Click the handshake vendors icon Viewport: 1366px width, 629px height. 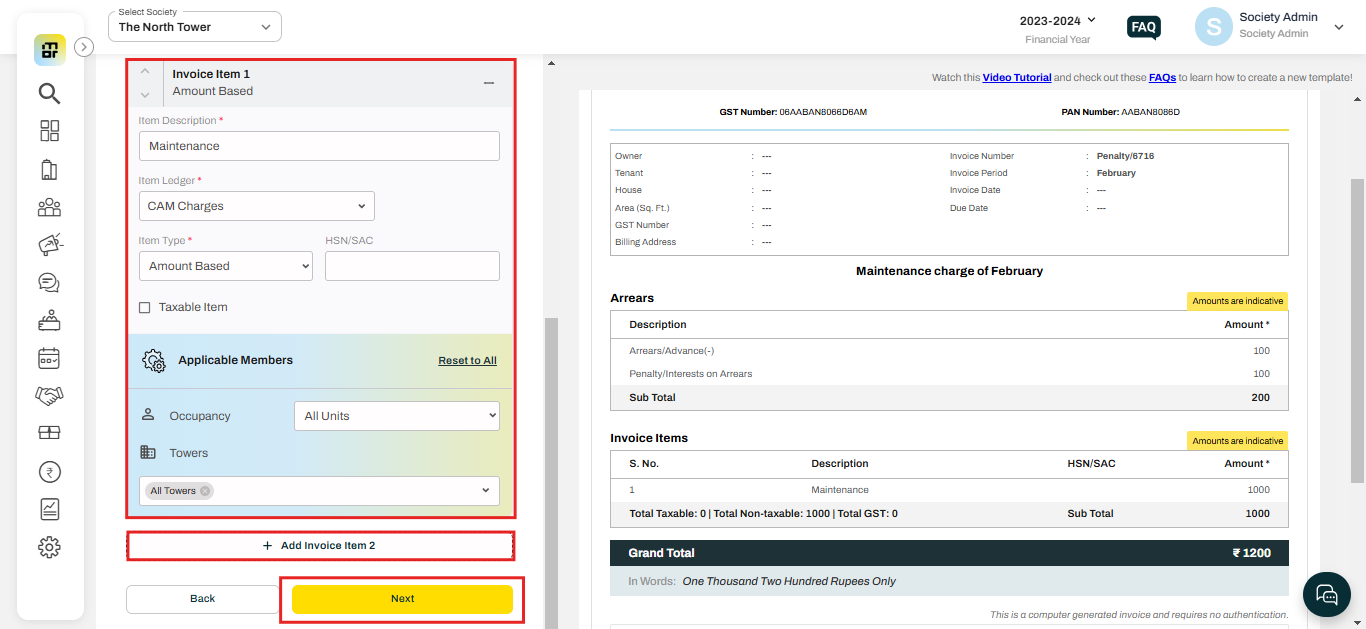(49, 395)
